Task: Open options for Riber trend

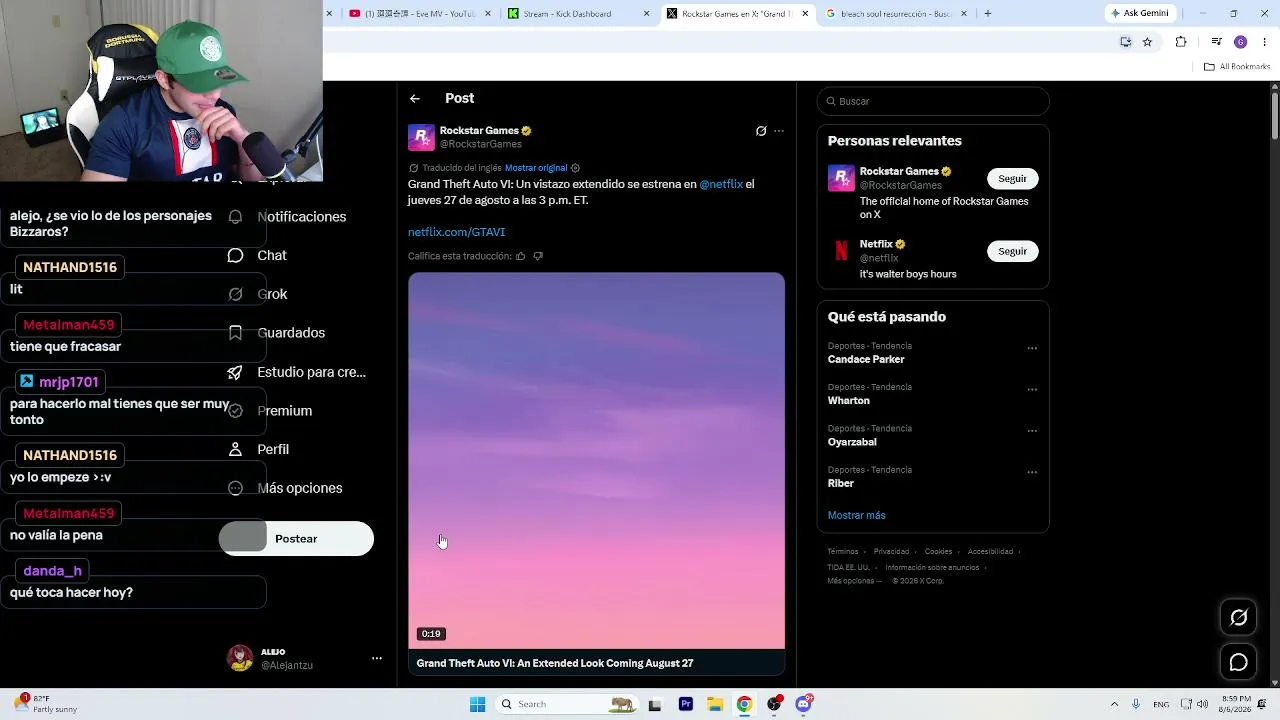Action: point(1032,472)
